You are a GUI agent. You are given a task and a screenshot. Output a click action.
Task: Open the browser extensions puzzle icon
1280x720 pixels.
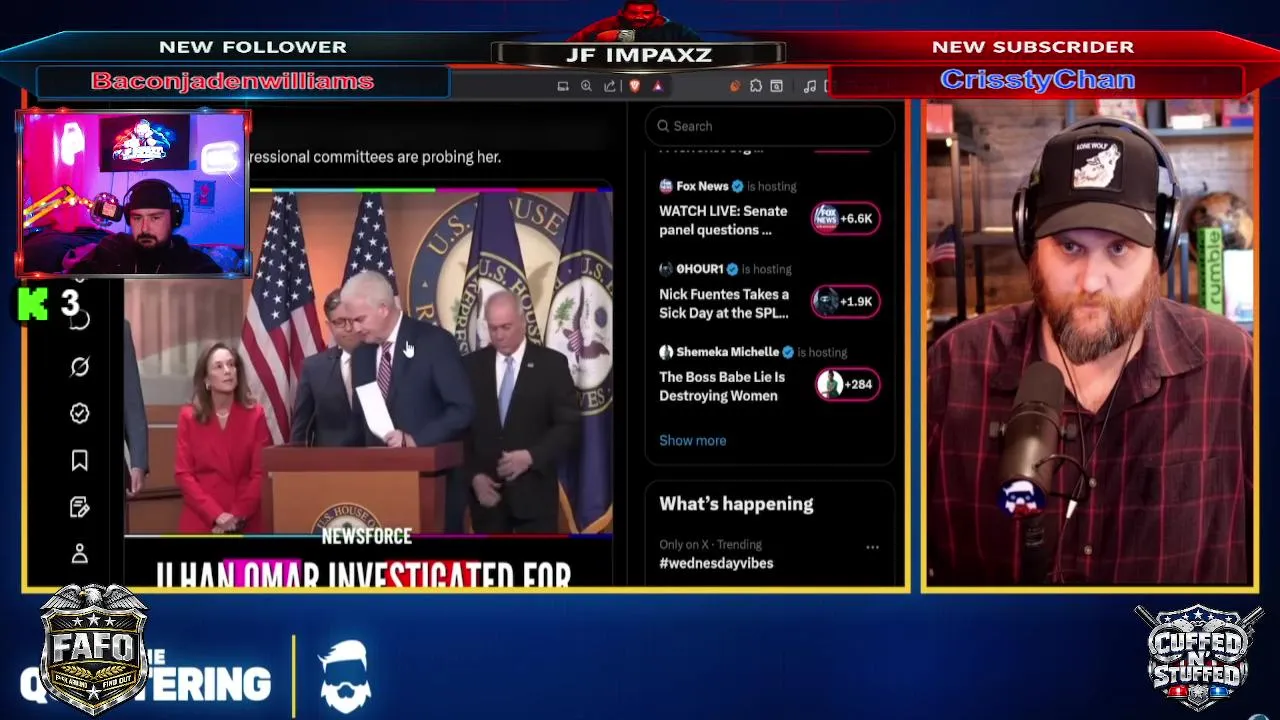pos(756,86)
